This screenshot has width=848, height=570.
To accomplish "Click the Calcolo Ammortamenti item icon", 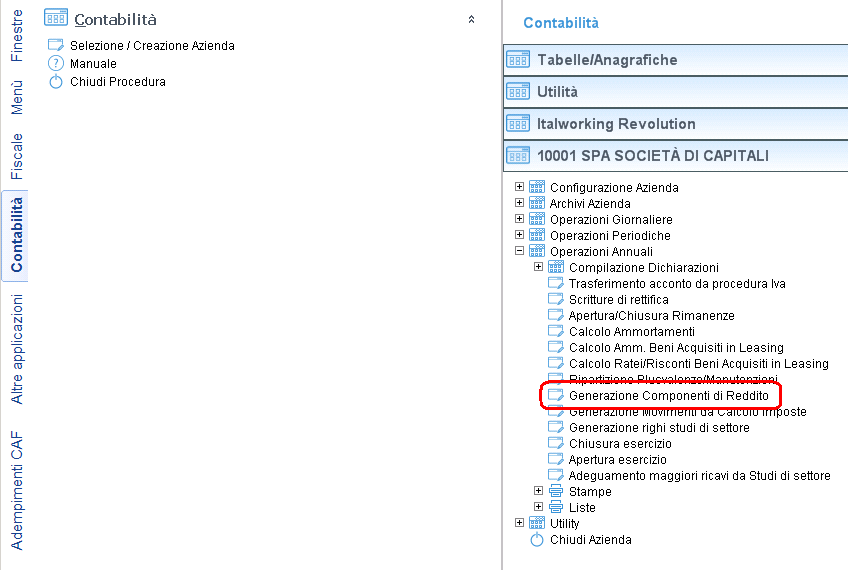I will point(556,331).
